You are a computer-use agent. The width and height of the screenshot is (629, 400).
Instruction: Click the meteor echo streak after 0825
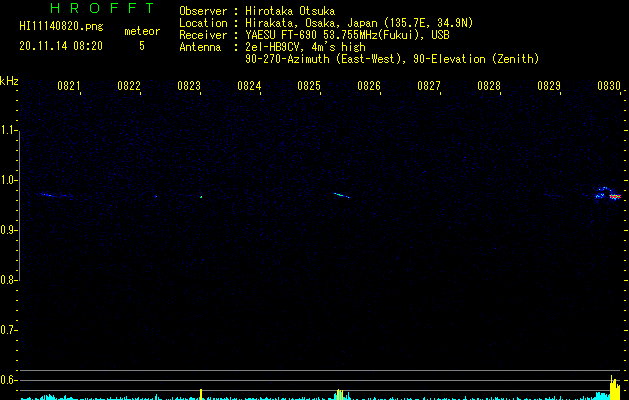[x=342, y=195]
